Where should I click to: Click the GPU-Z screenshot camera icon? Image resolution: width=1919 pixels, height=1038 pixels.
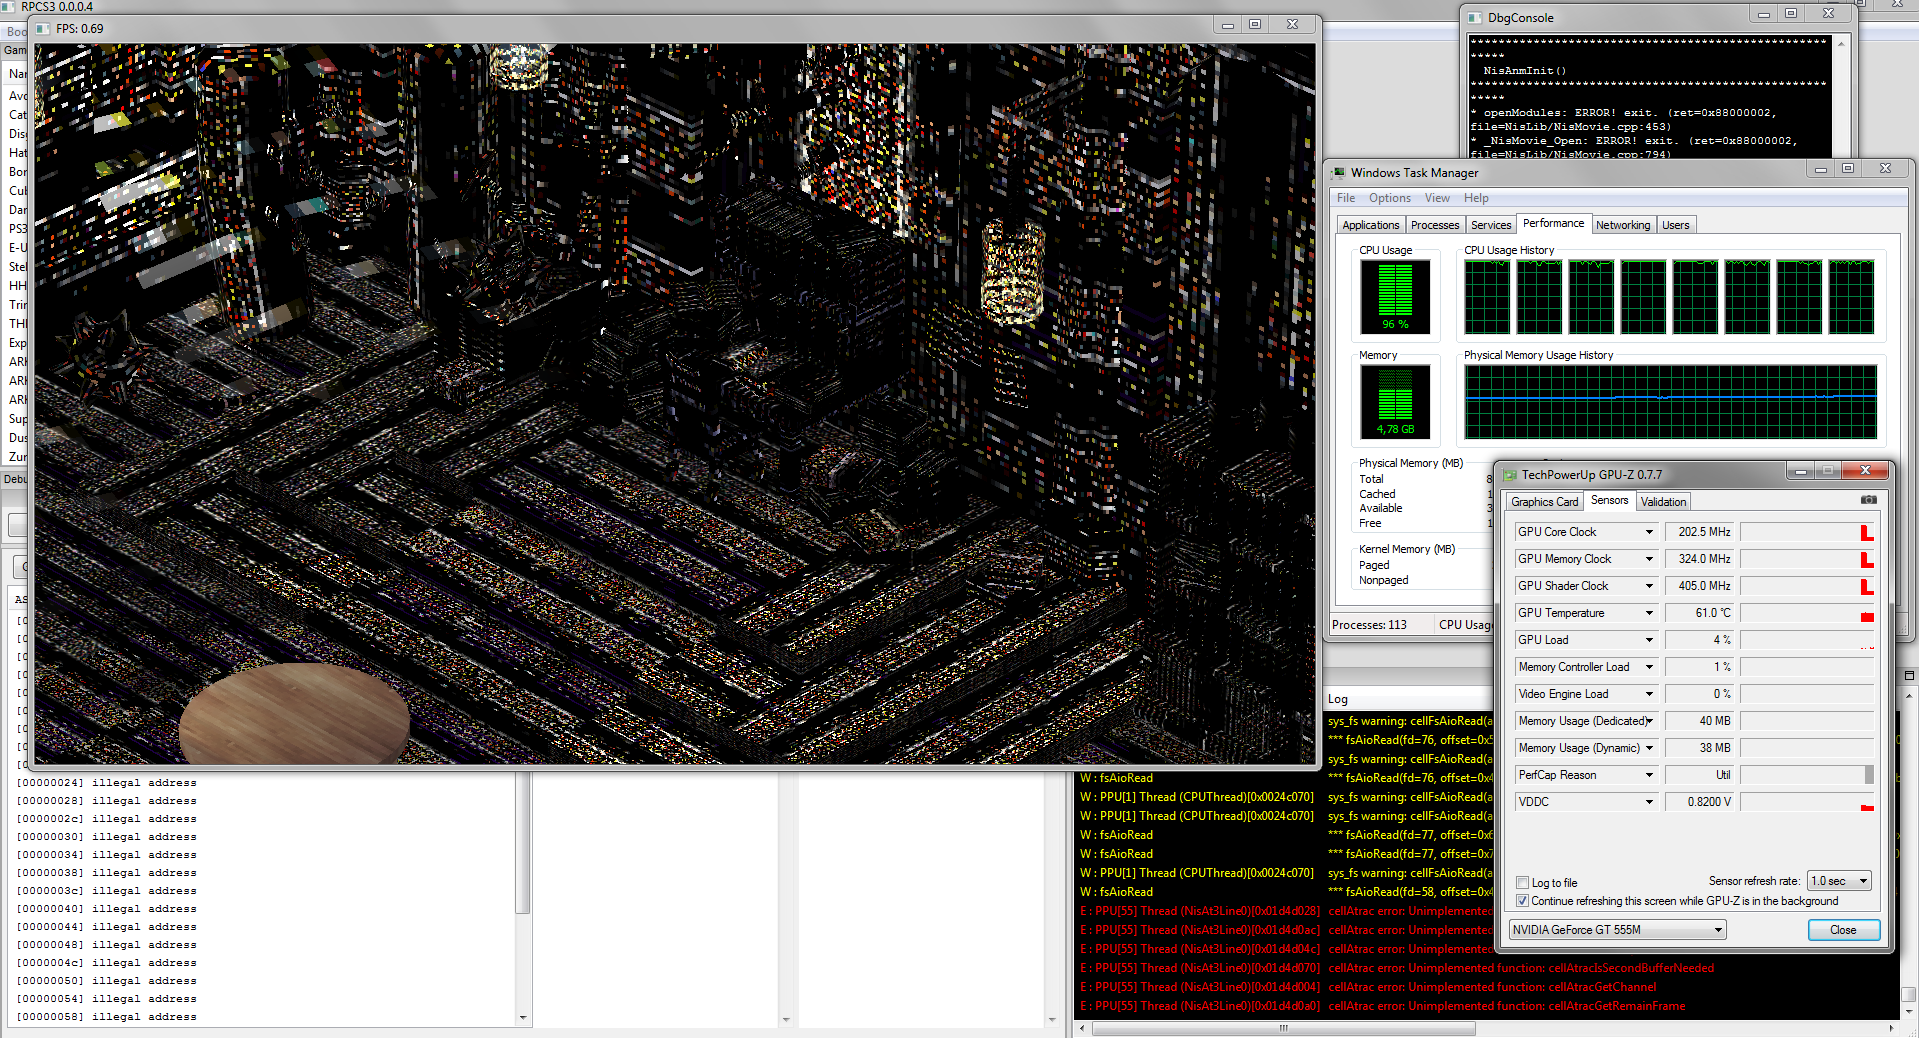click(1868, 500)
